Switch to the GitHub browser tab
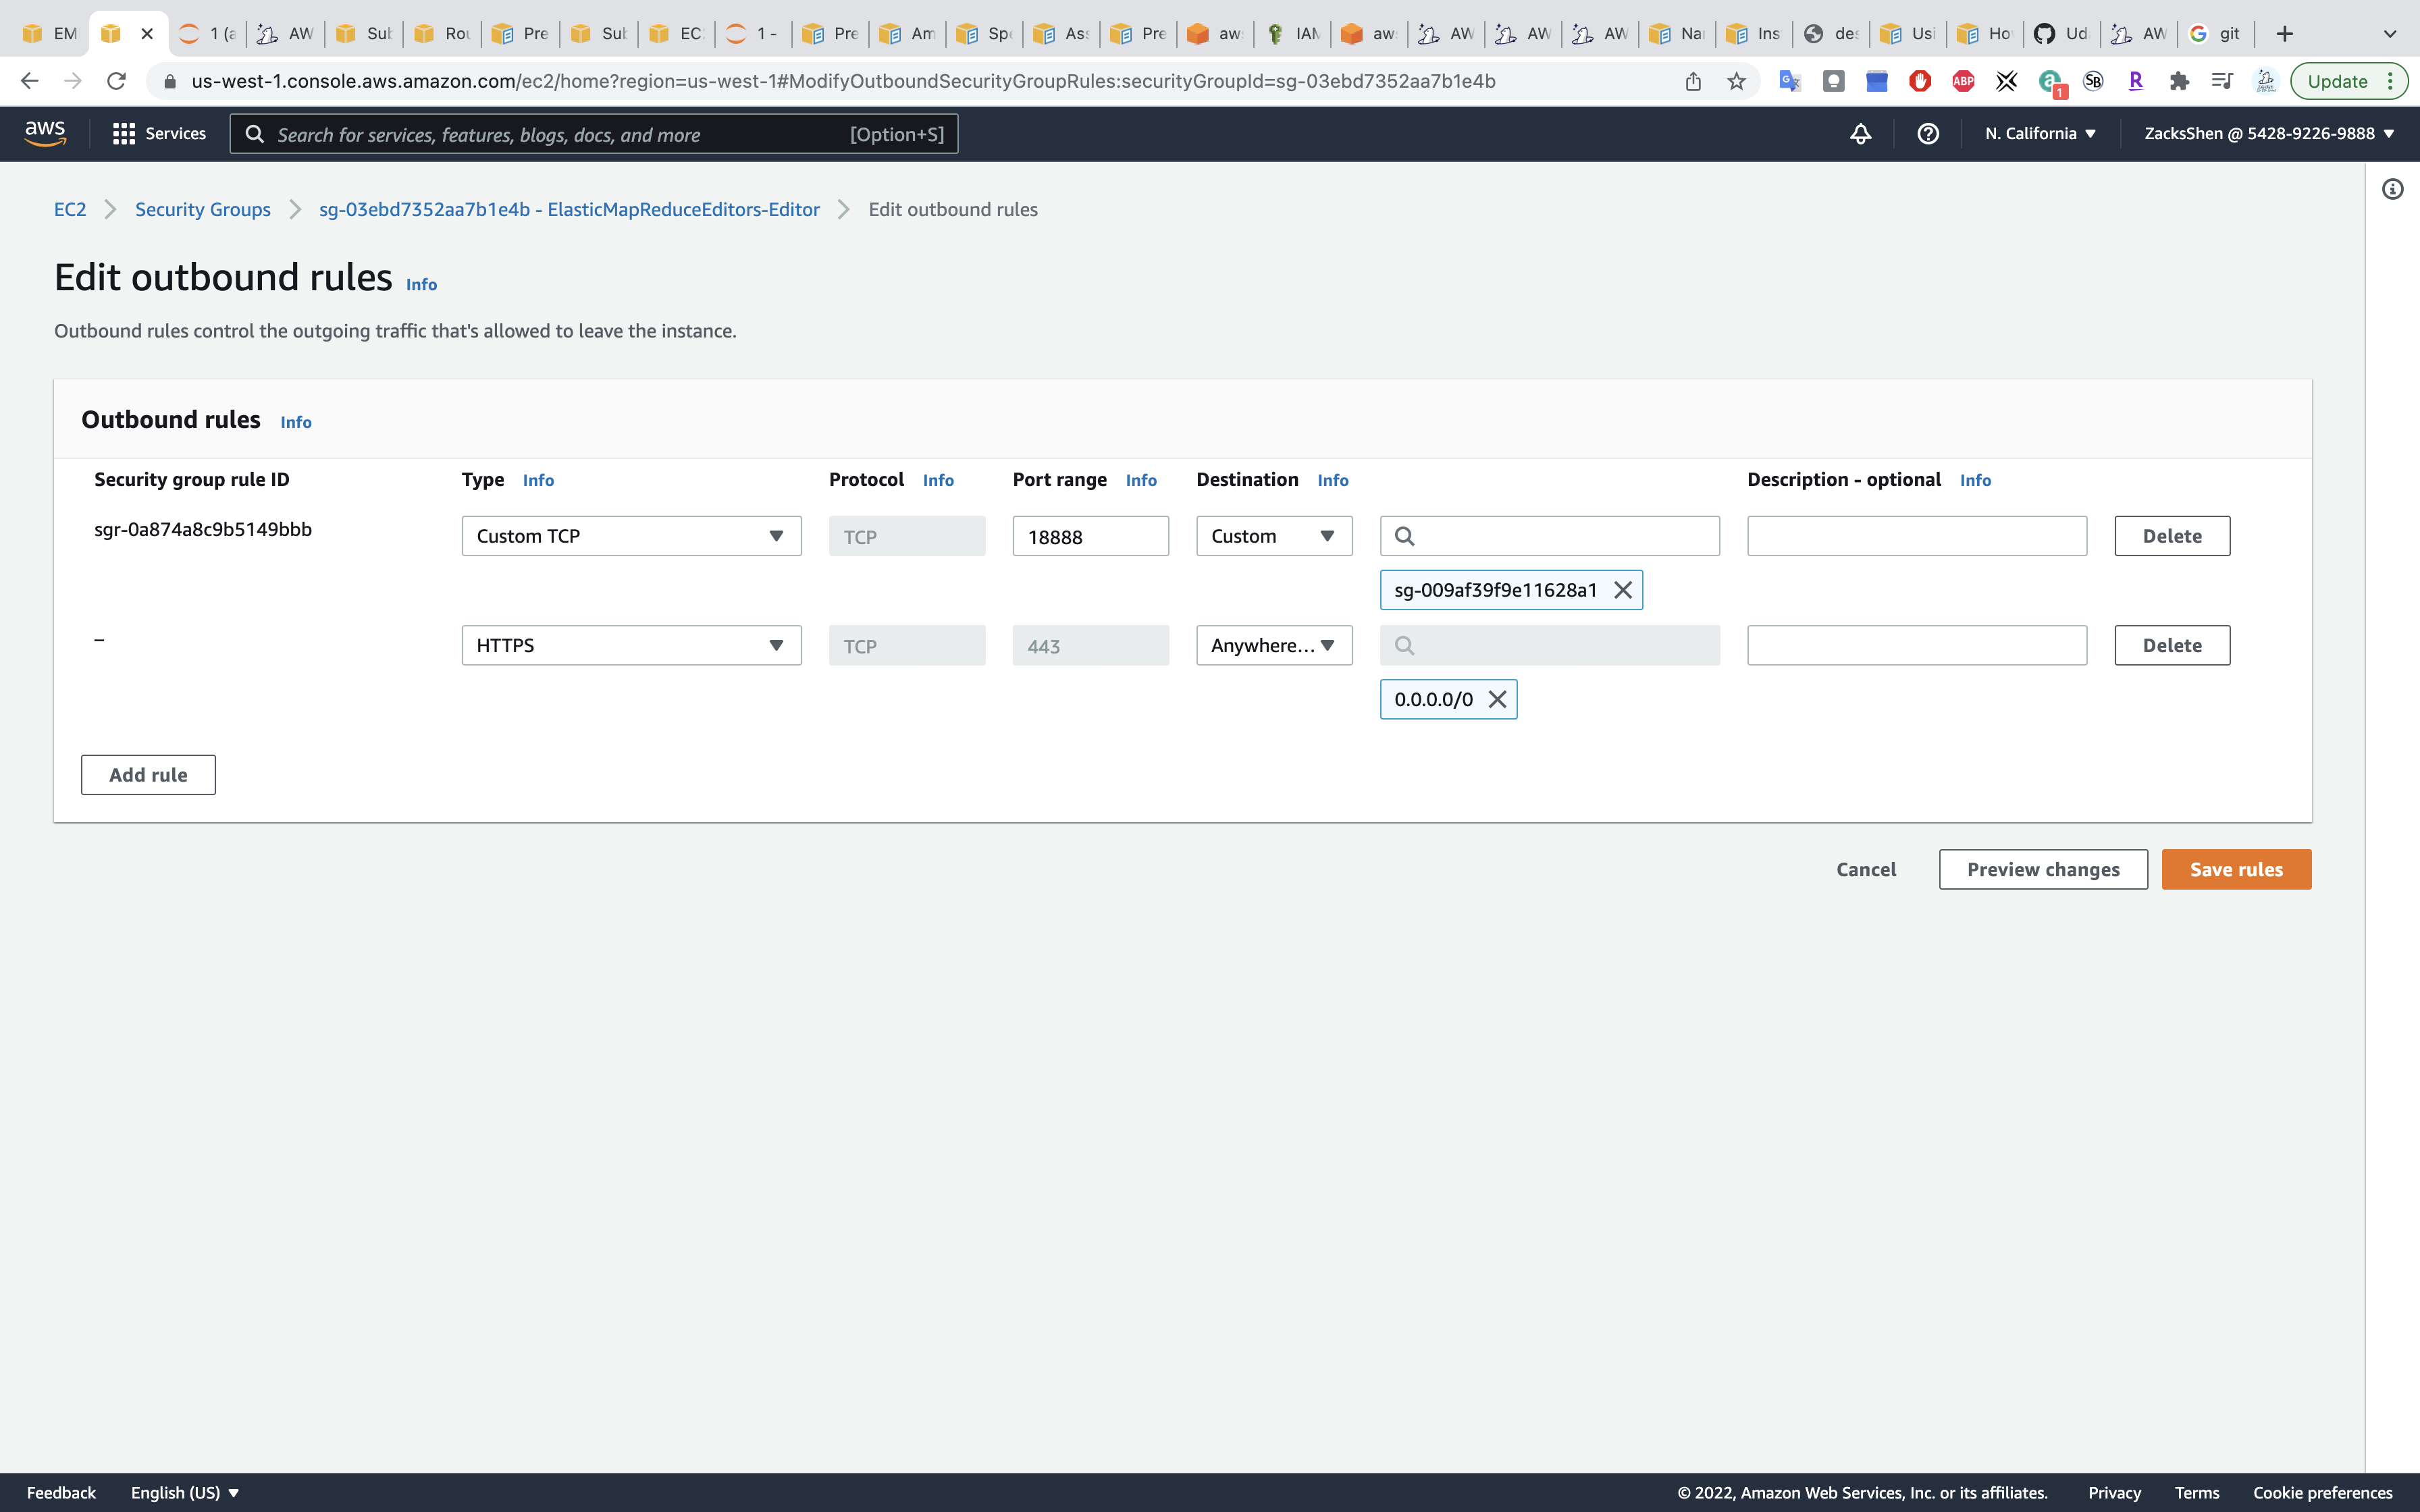The image size is (2420, 1512). point(2061,34)
